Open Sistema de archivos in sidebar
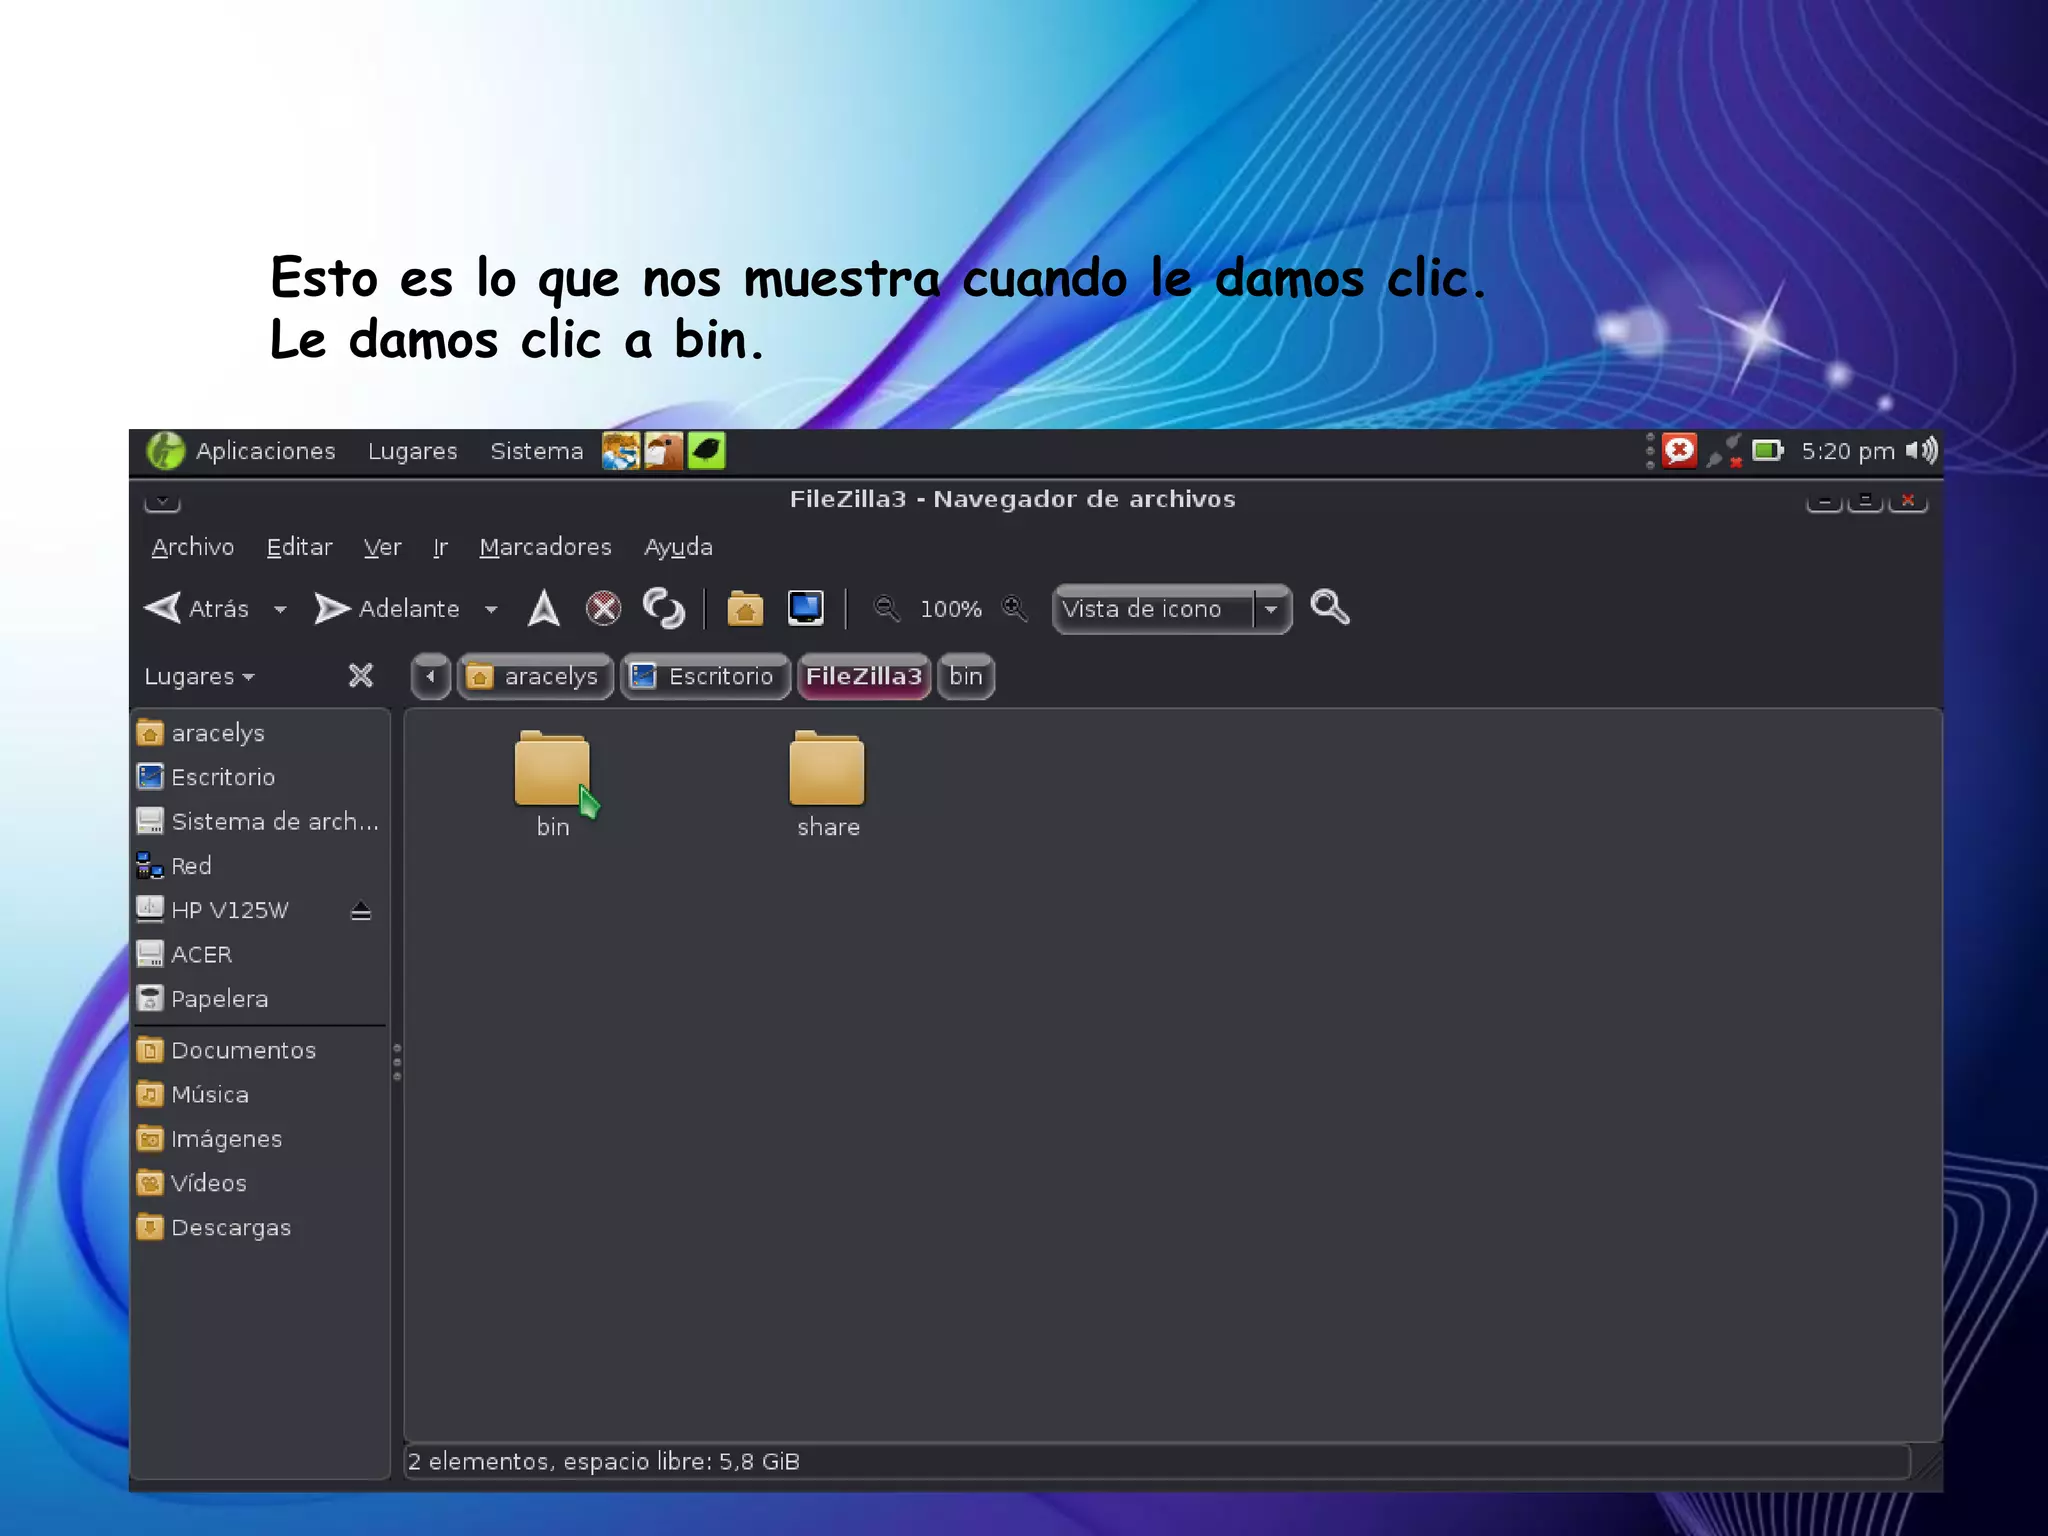The width and height of the screenshot is (2048, 1536). tap(260, 821)
